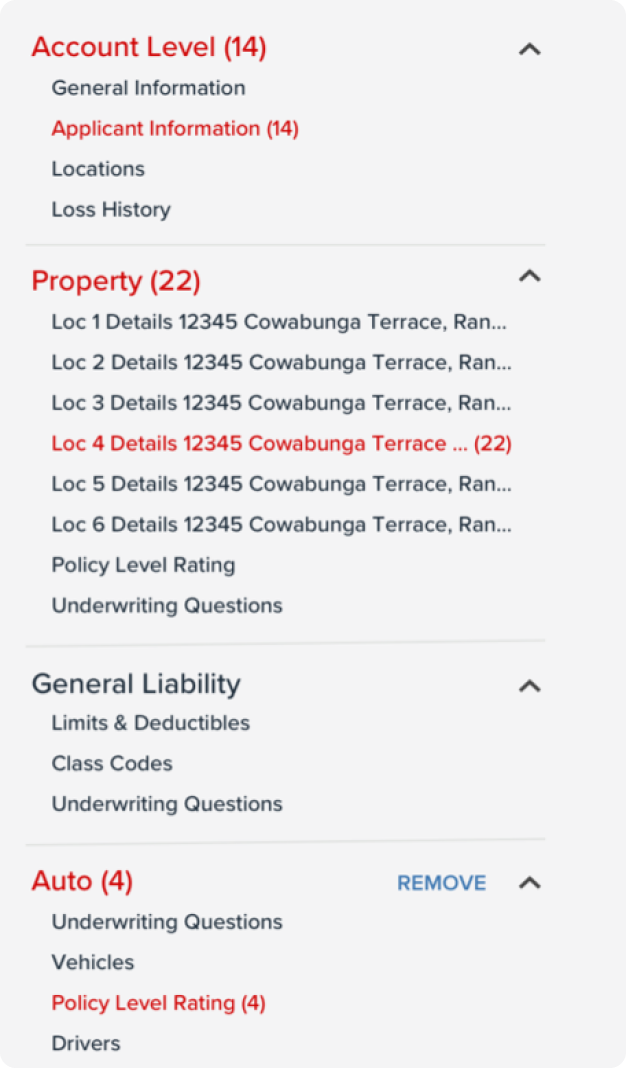Open Policy Level Rating under Property
626x1068 pixels.
[x=143, y=565]
